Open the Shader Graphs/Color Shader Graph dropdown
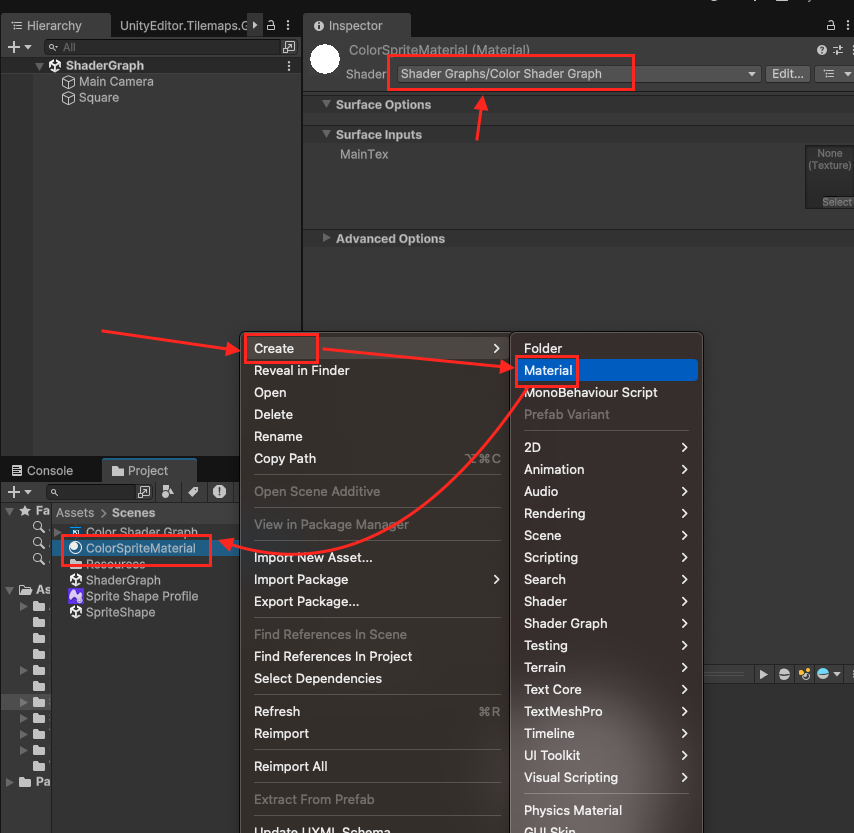 click(578, 74)
